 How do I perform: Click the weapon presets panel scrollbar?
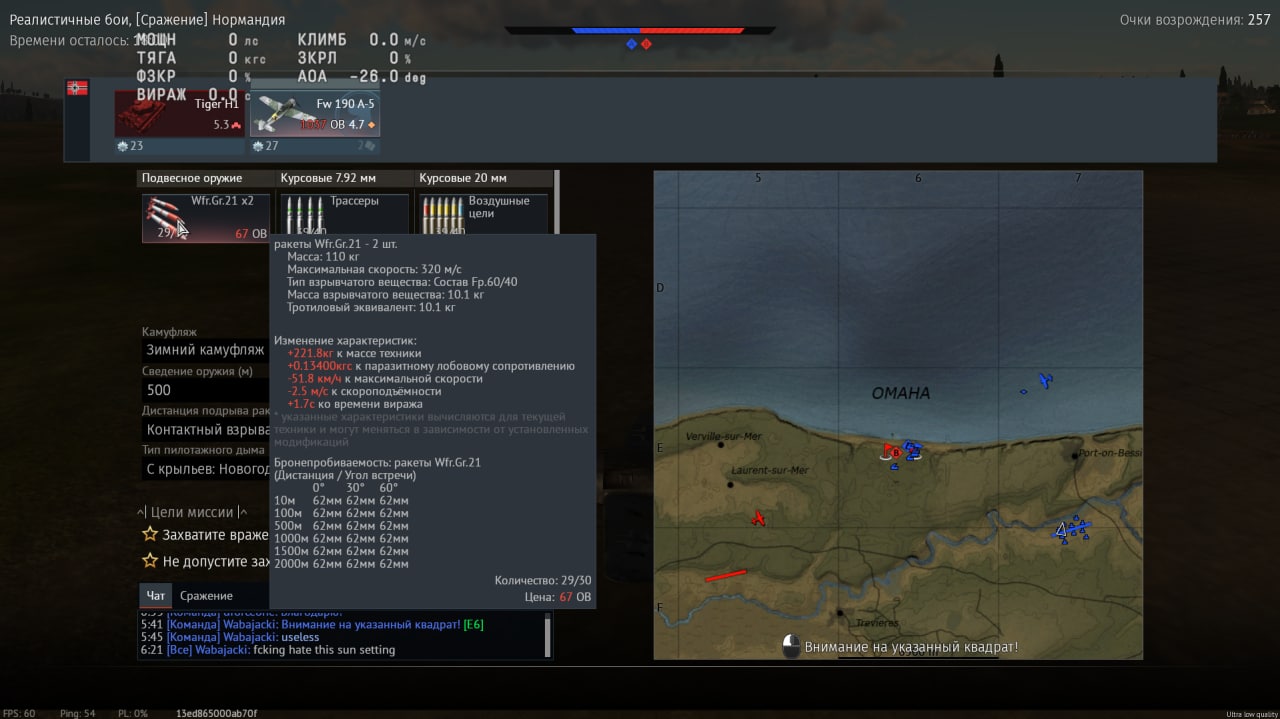[556, 203]
